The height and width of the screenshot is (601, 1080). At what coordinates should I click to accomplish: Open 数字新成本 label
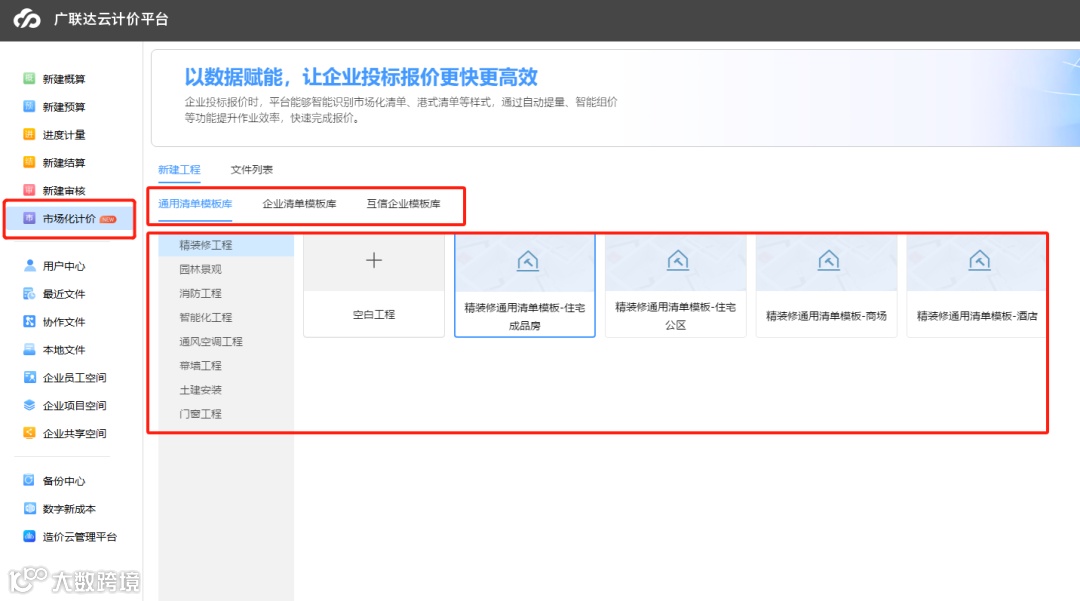(69, 509)
